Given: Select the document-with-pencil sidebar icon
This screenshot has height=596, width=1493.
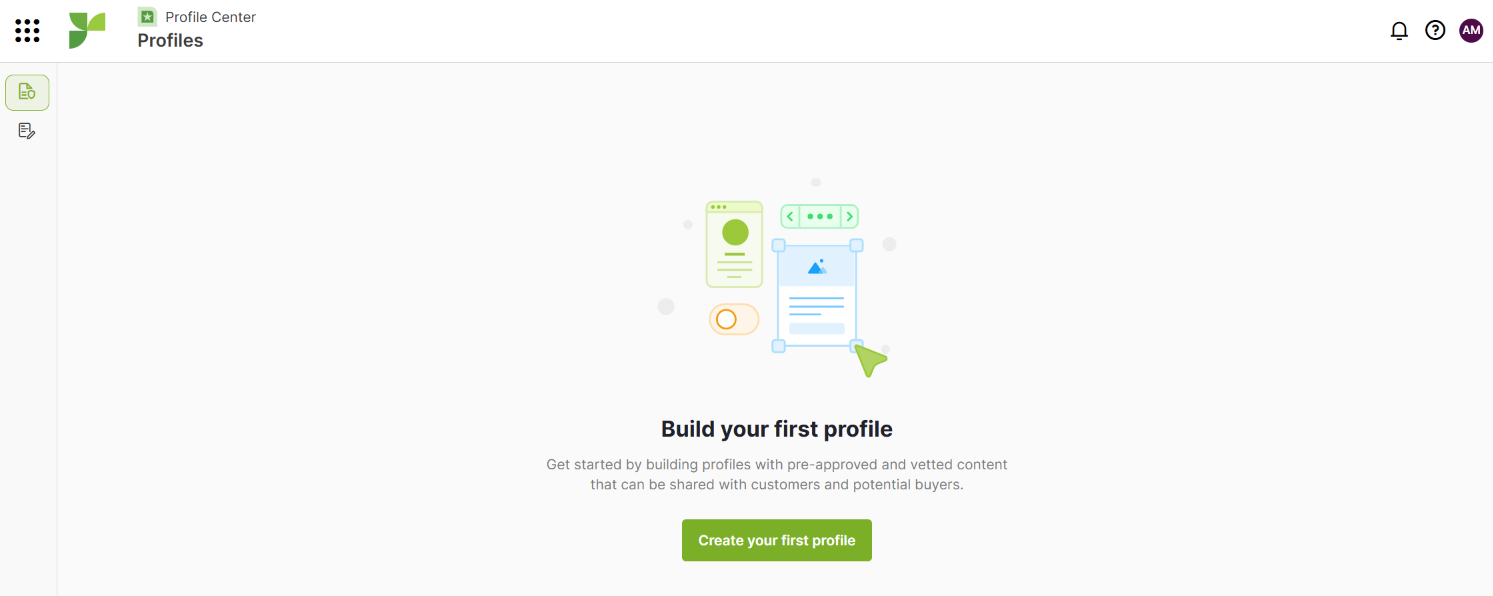Looking at the screenshot, I should (x=27, y=131).
